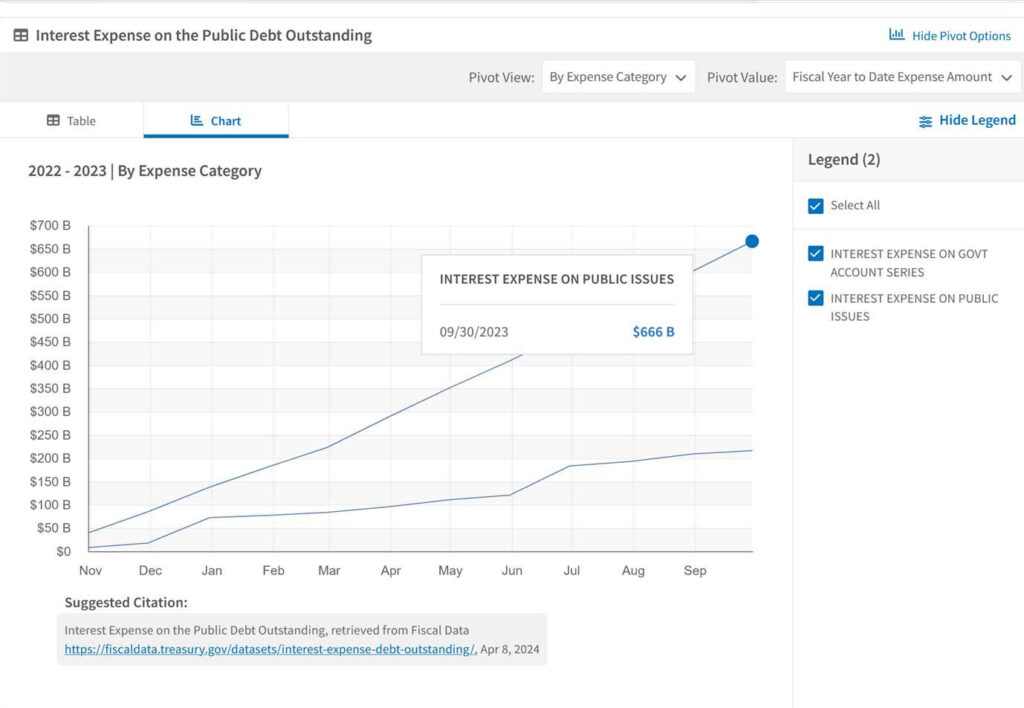Click the bar chart icon for pivot options
Viewport: 1024px width, 708px height.
(897, 35)
